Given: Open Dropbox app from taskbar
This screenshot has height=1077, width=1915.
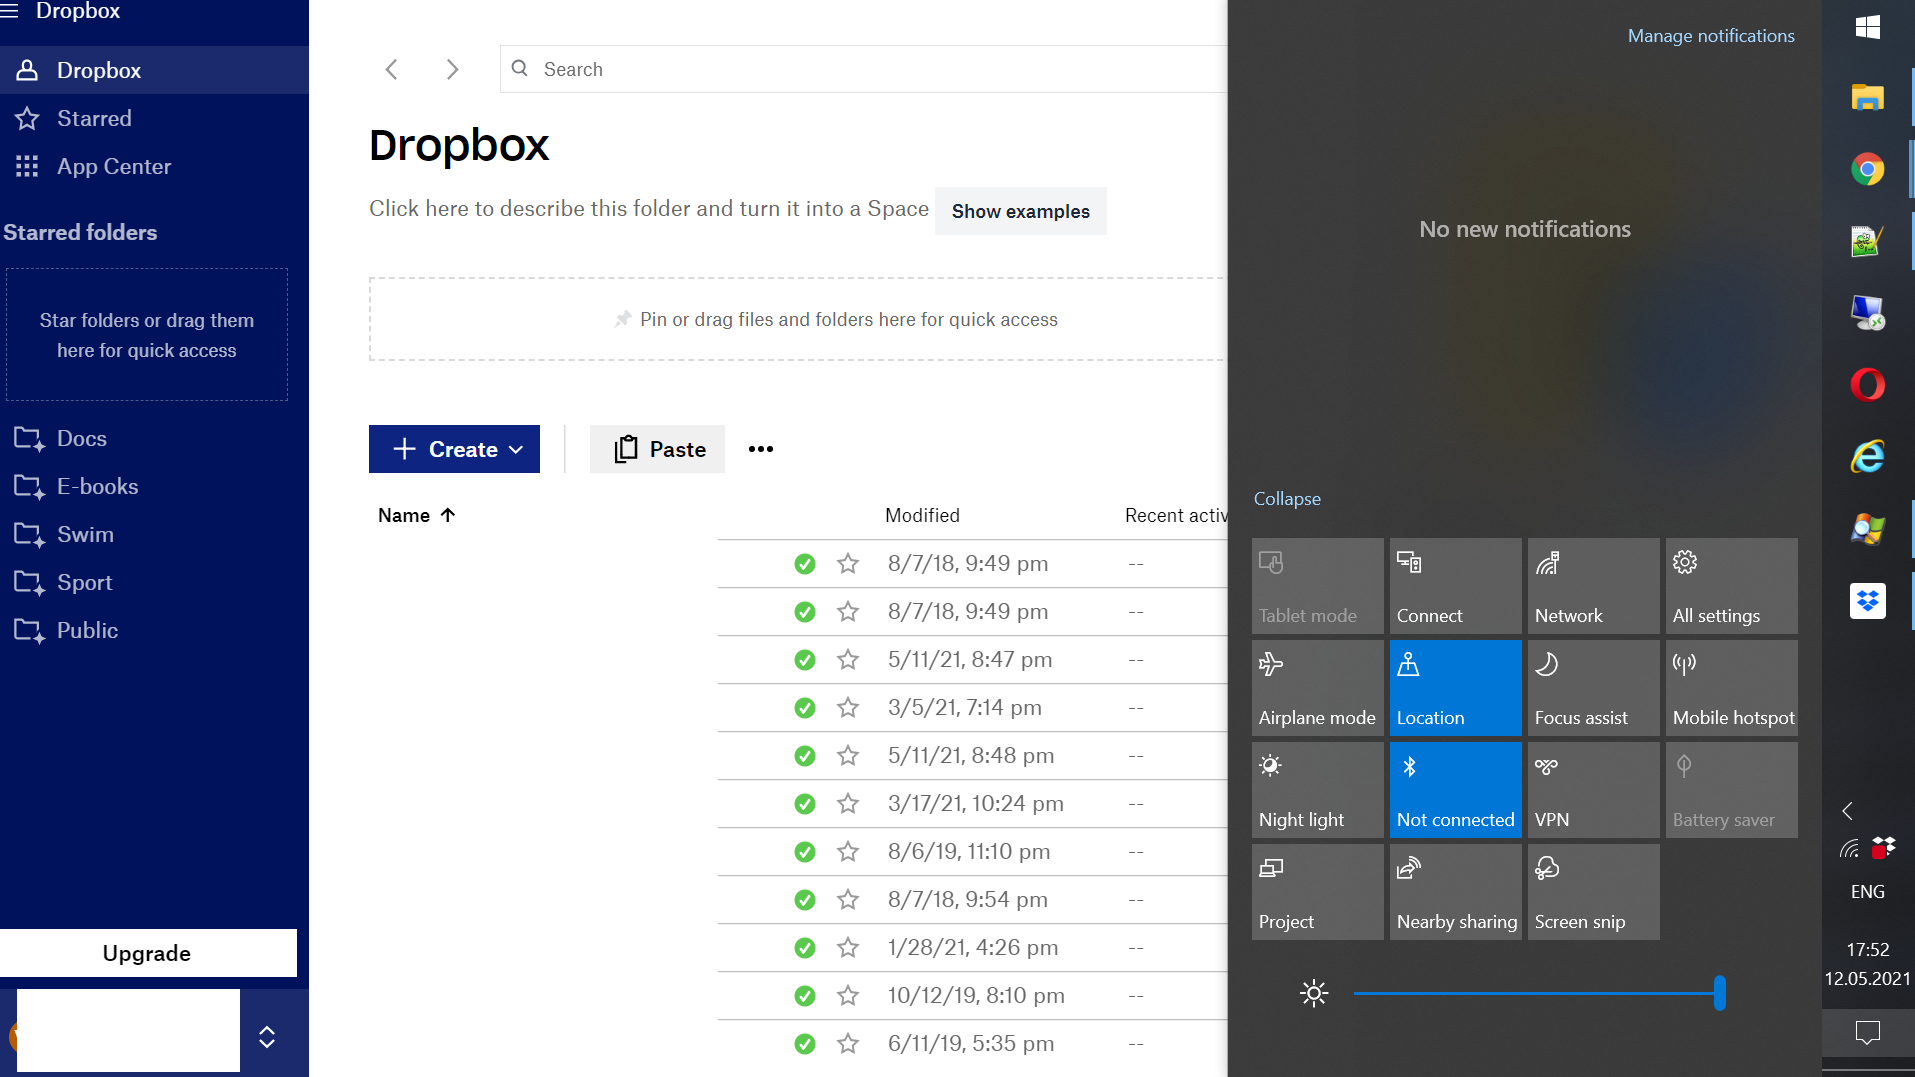Looking at the screenshot, I should pyautogui.click(x=1867, y=601).
